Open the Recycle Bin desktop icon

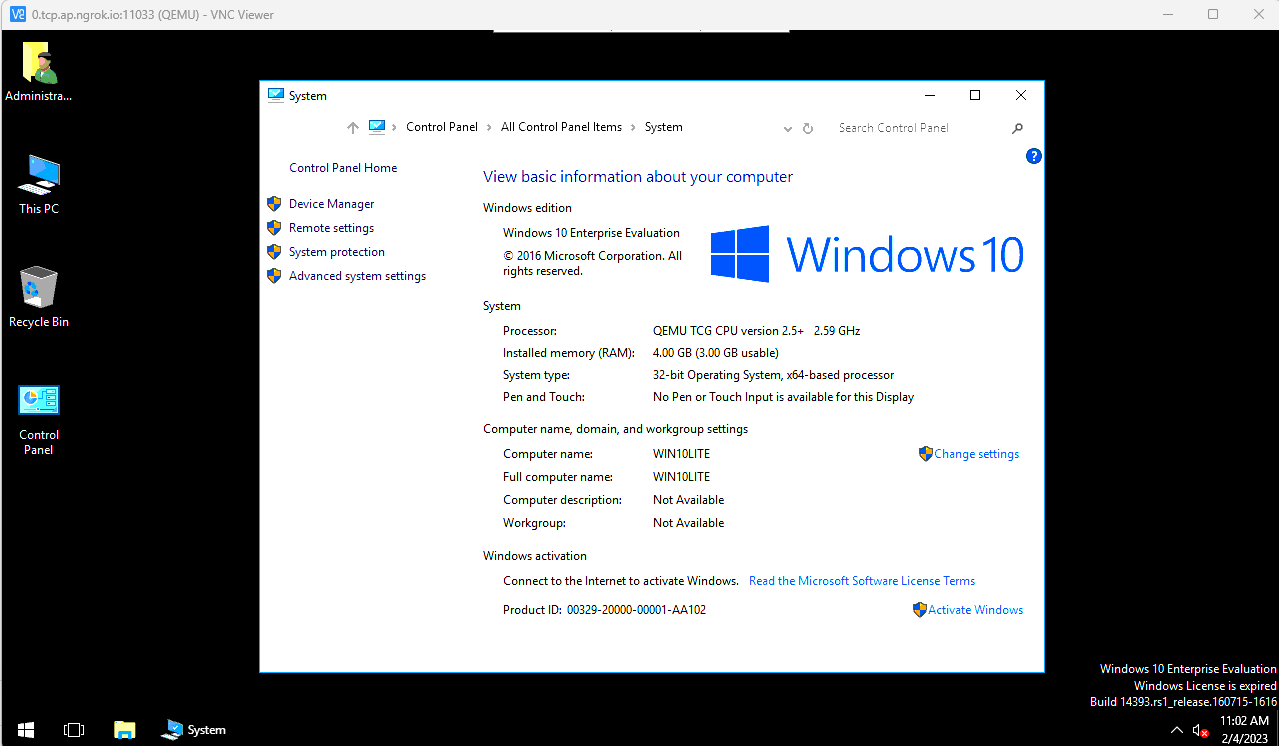pos(39,289)
